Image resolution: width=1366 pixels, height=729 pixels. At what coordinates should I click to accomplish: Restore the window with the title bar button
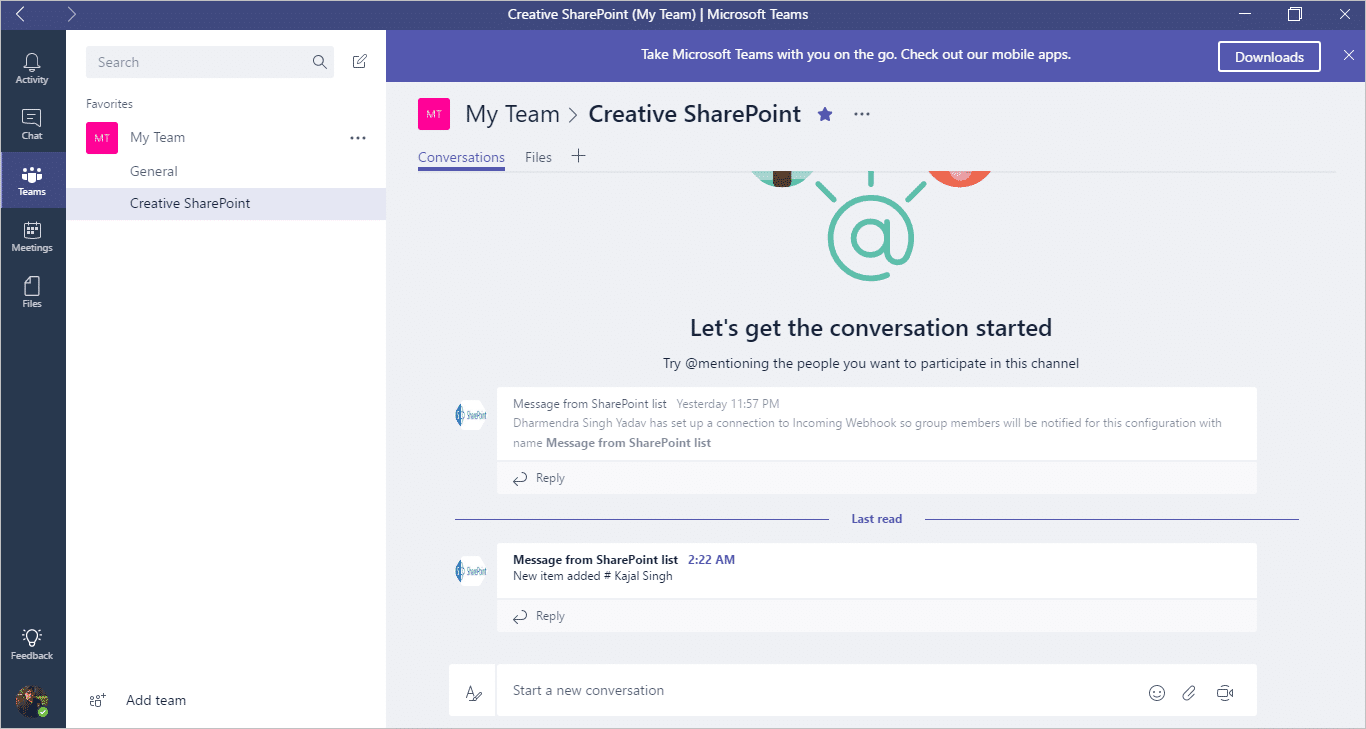coord(1295,14)
